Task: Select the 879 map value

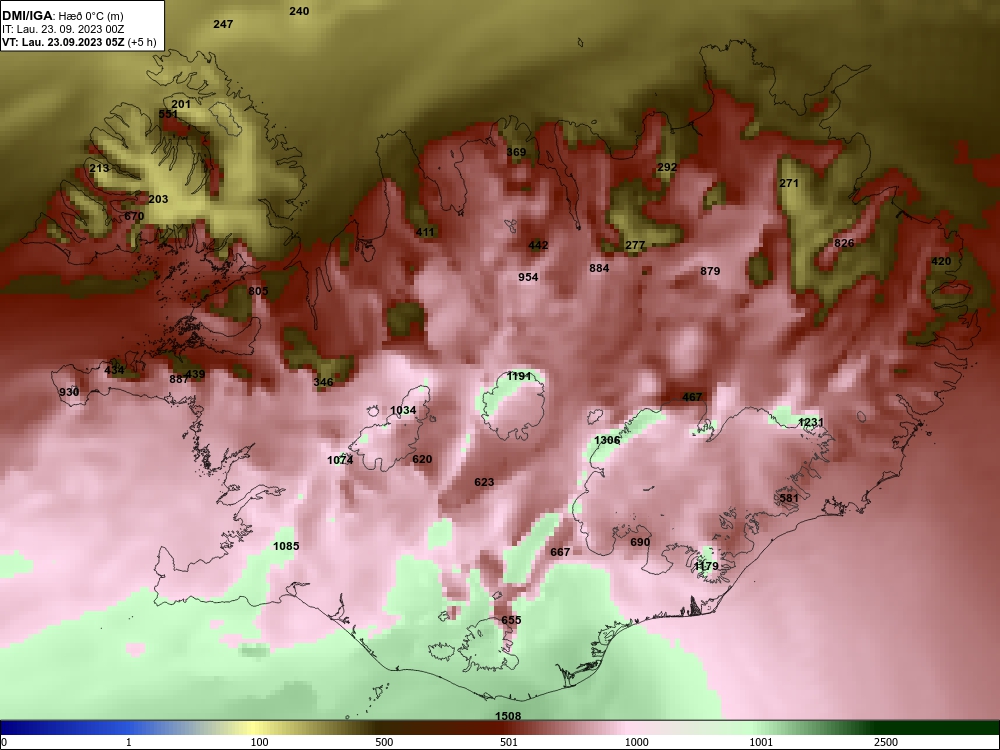Action: pyautogui.click(x=710, y=271)
